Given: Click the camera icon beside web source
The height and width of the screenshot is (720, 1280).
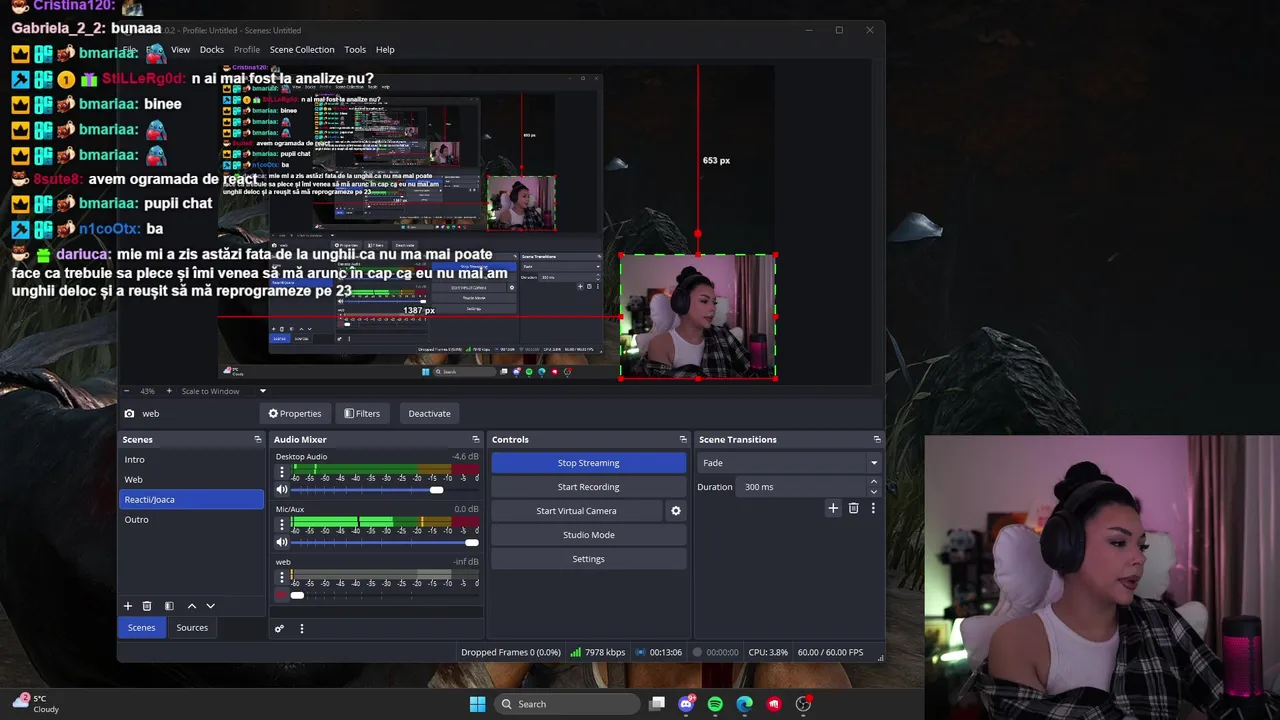Looking at the screenshot, I should (x=129, y=413).
